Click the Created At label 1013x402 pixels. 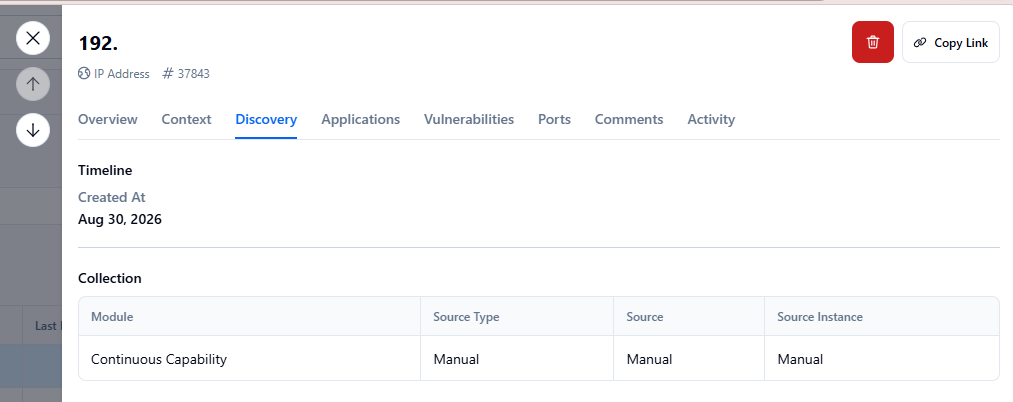112,197
